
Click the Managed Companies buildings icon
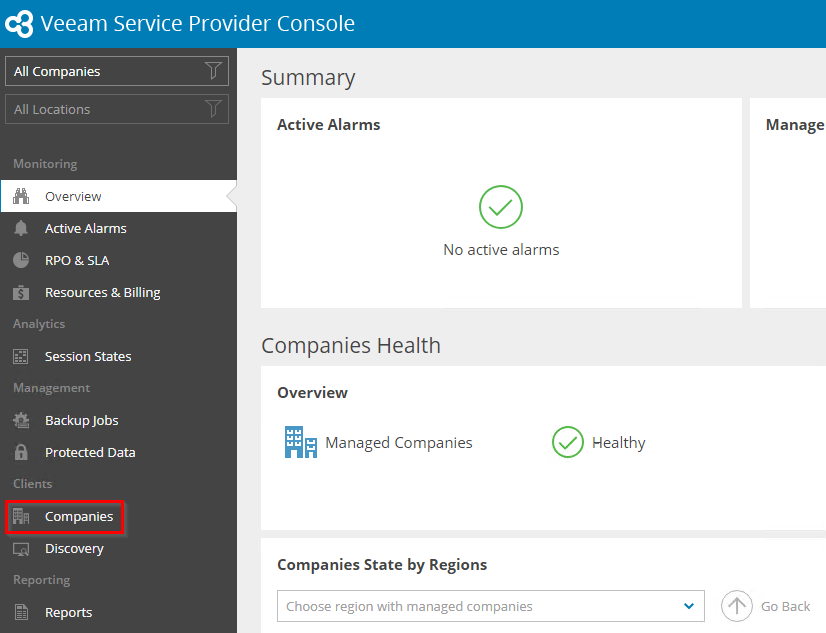pyautogui.click(x=301, y=442)
